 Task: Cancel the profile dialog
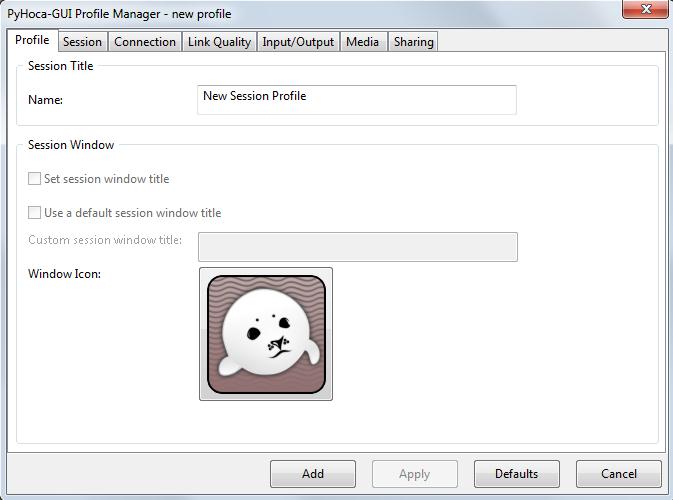619,474
